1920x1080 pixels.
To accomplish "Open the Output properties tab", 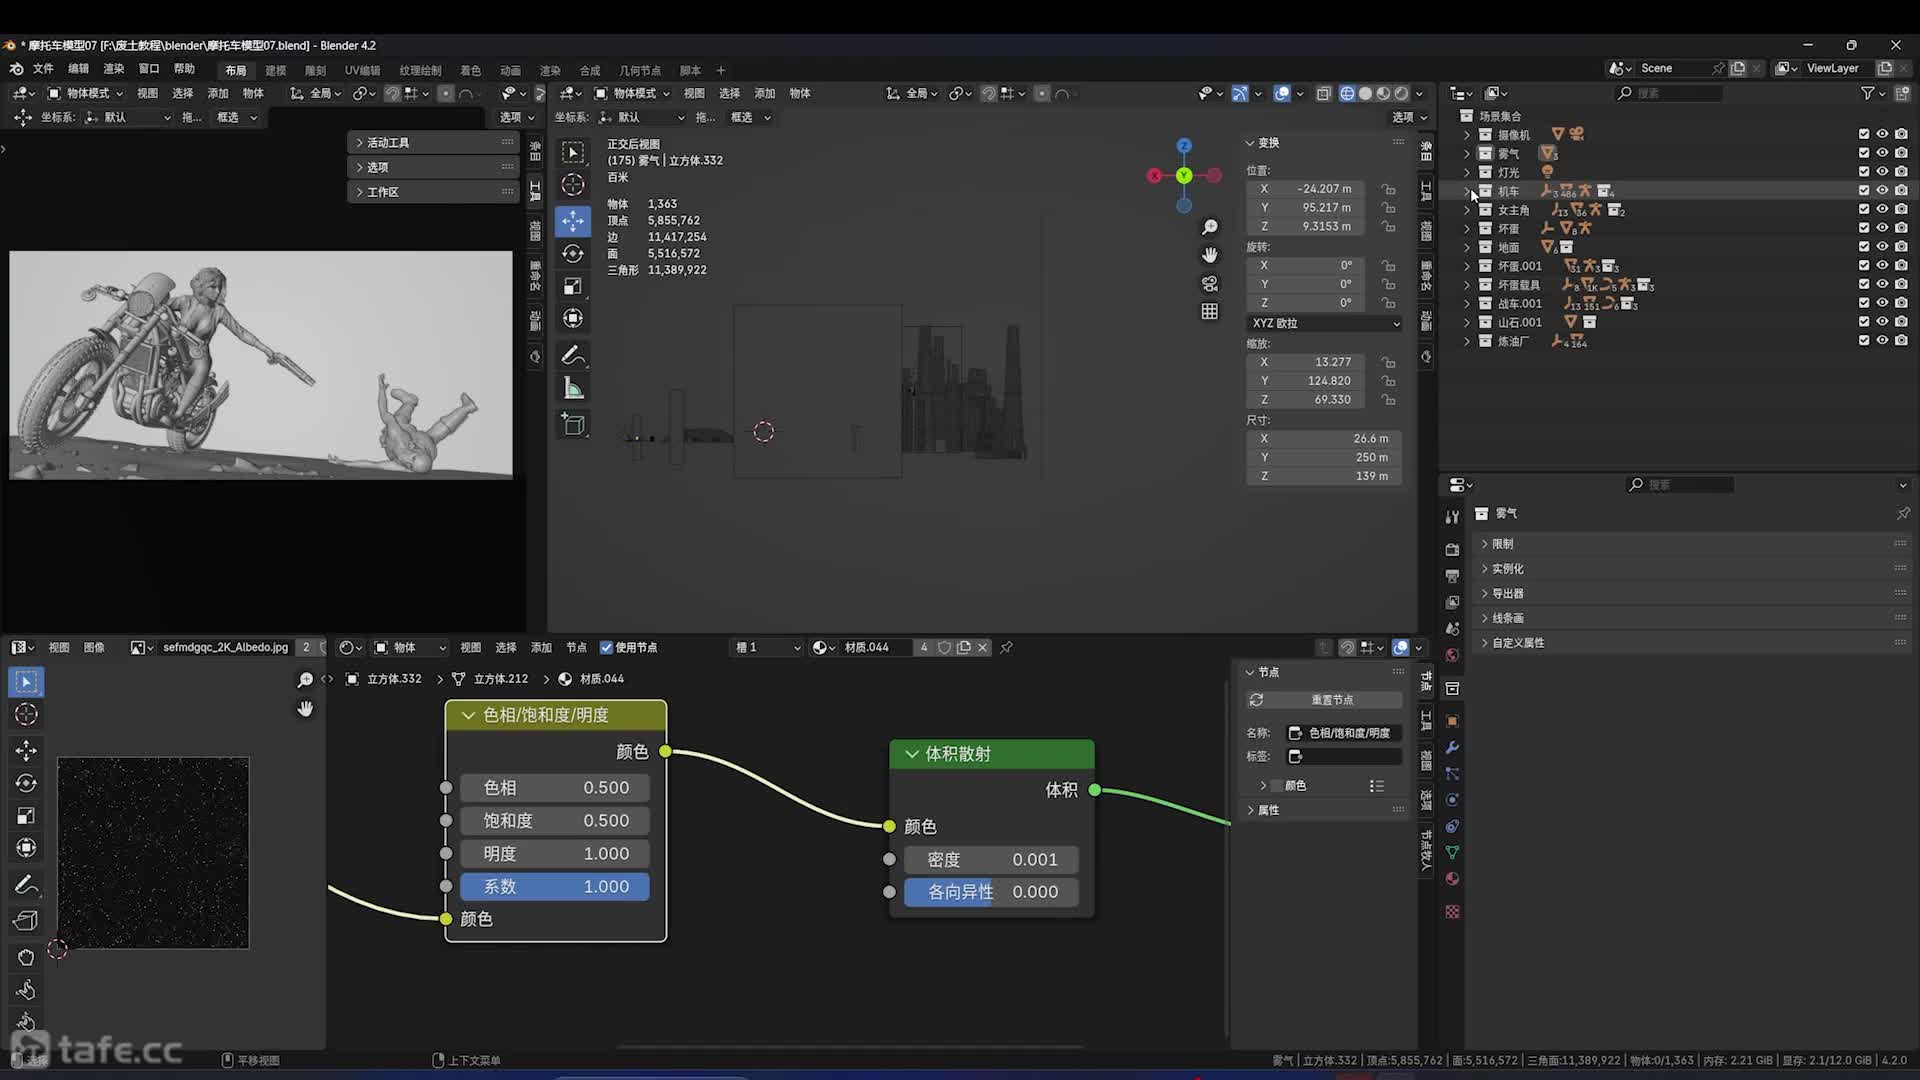I will coord(1452,576).
